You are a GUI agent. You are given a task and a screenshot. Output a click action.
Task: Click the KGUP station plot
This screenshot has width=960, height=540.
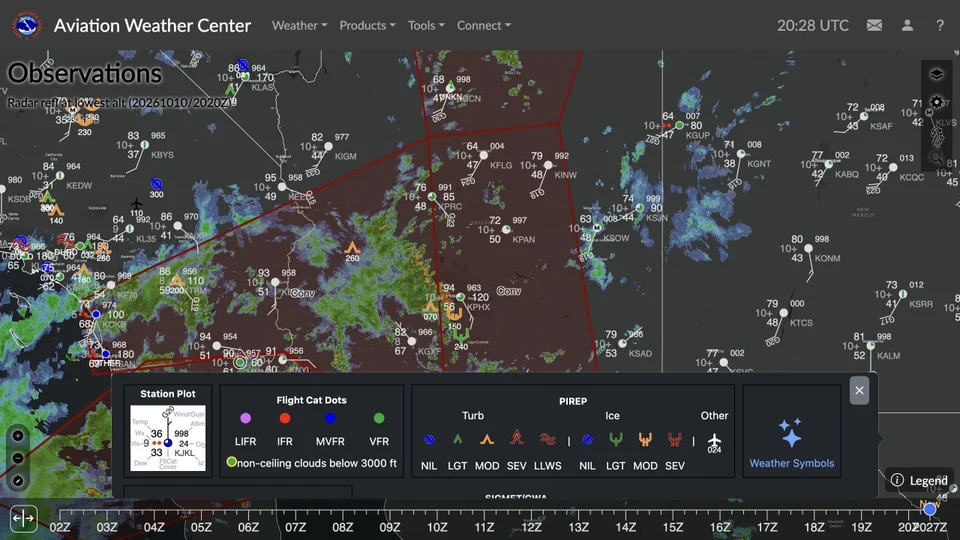[679, 125]
